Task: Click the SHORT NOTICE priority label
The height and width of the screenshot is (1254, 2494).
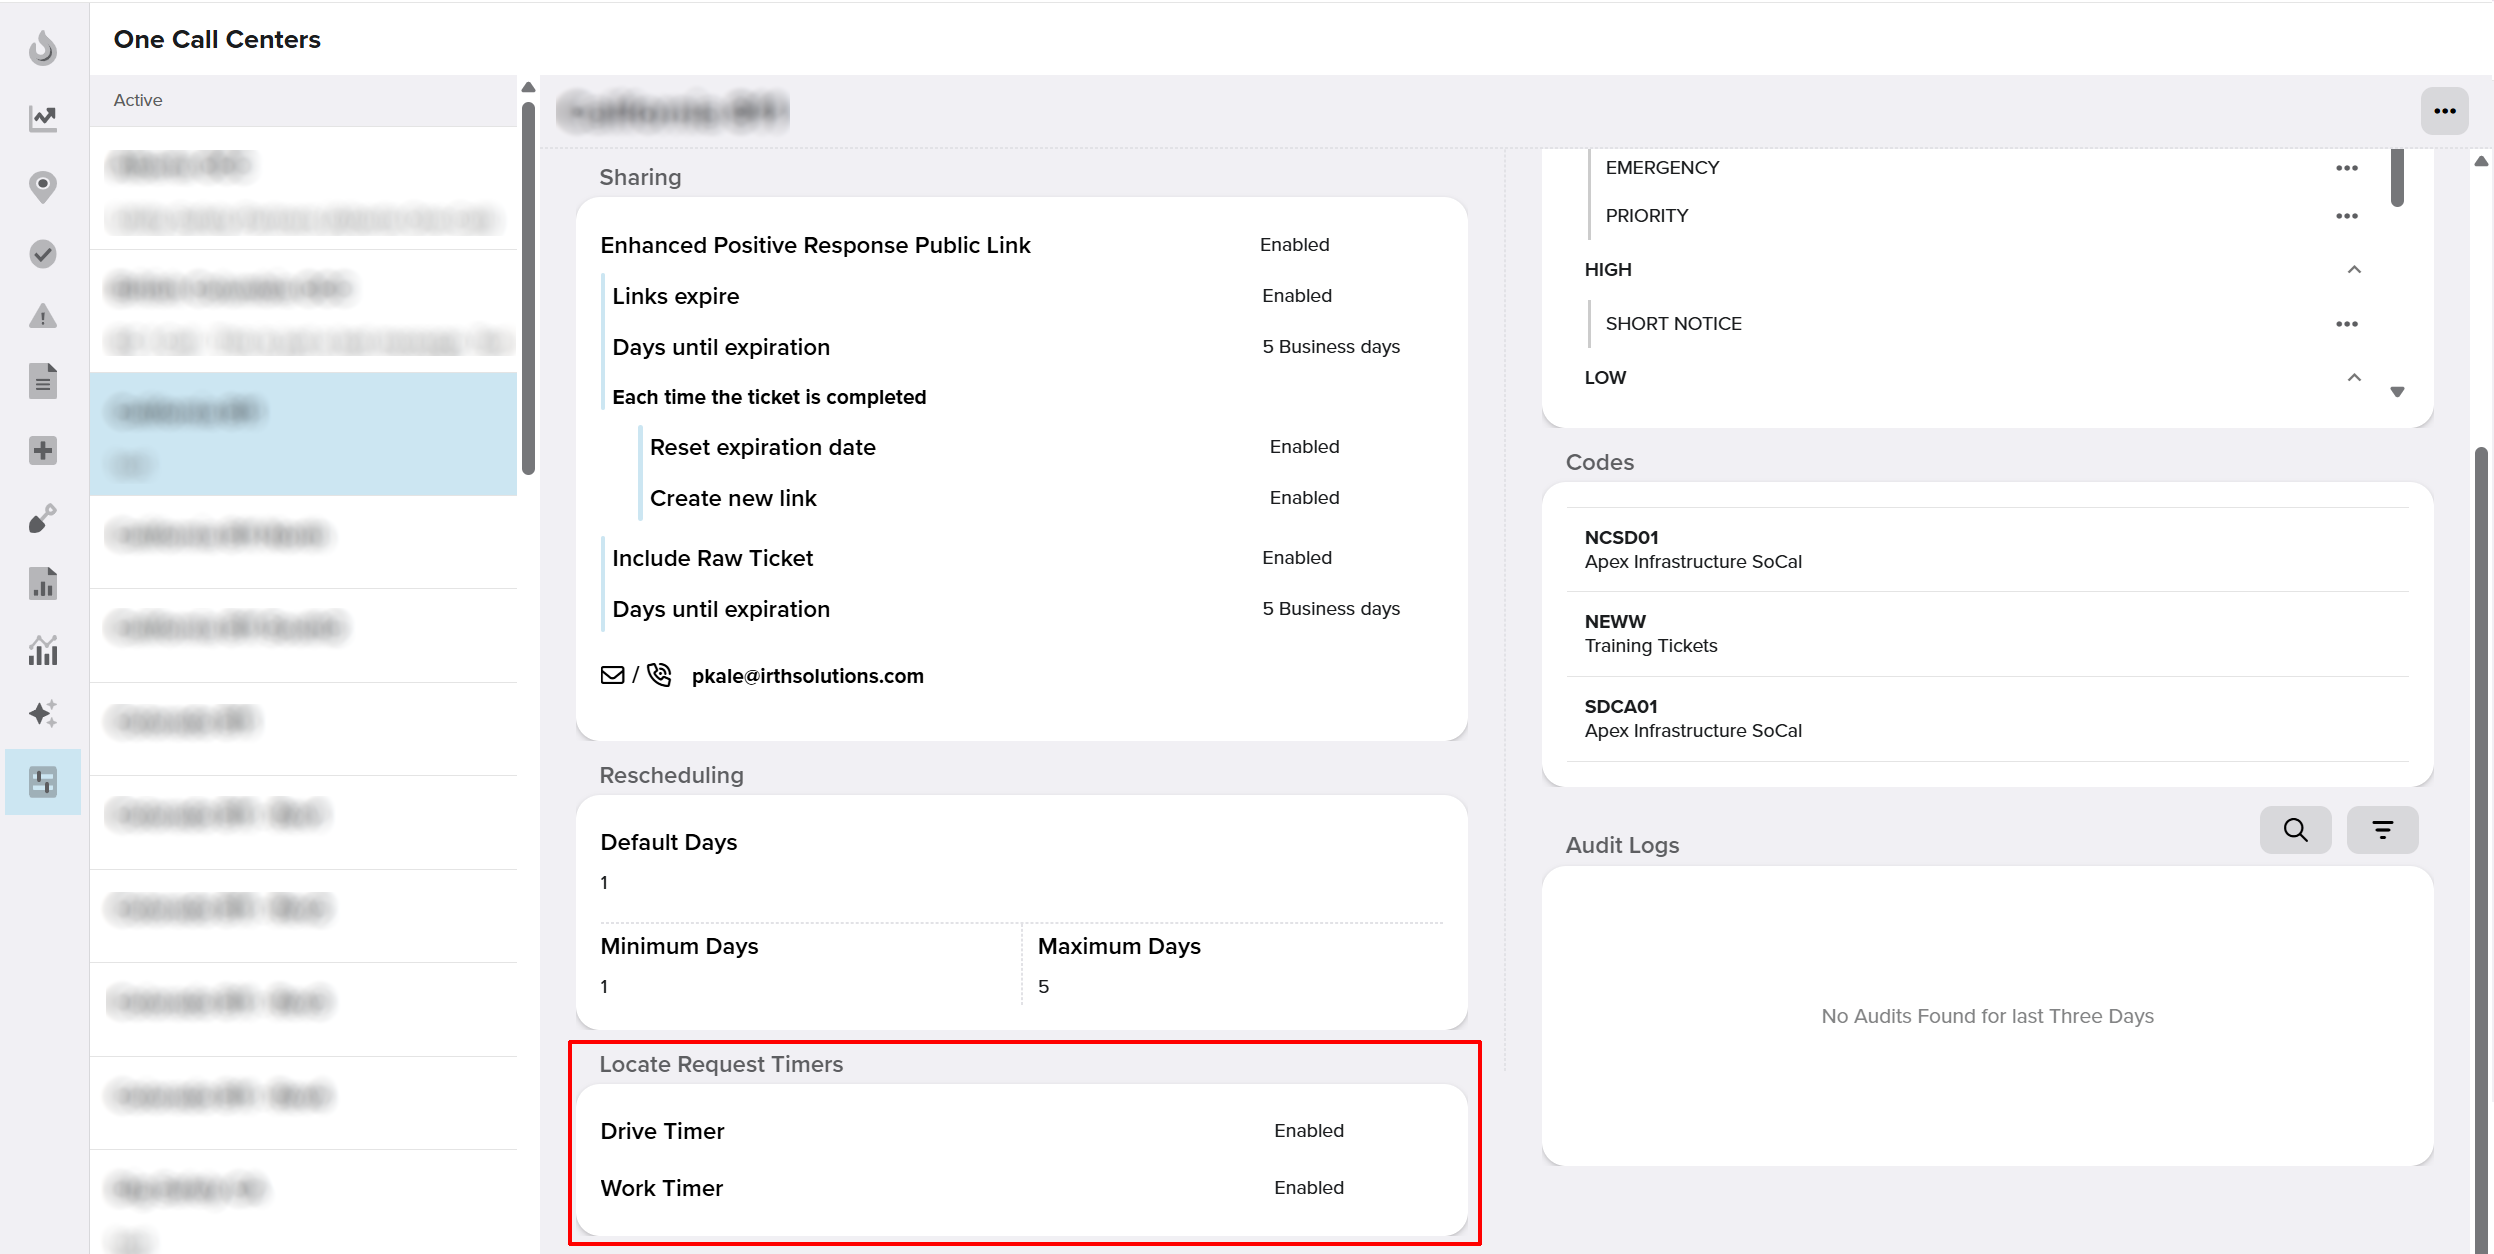Action: [1673, 324]
